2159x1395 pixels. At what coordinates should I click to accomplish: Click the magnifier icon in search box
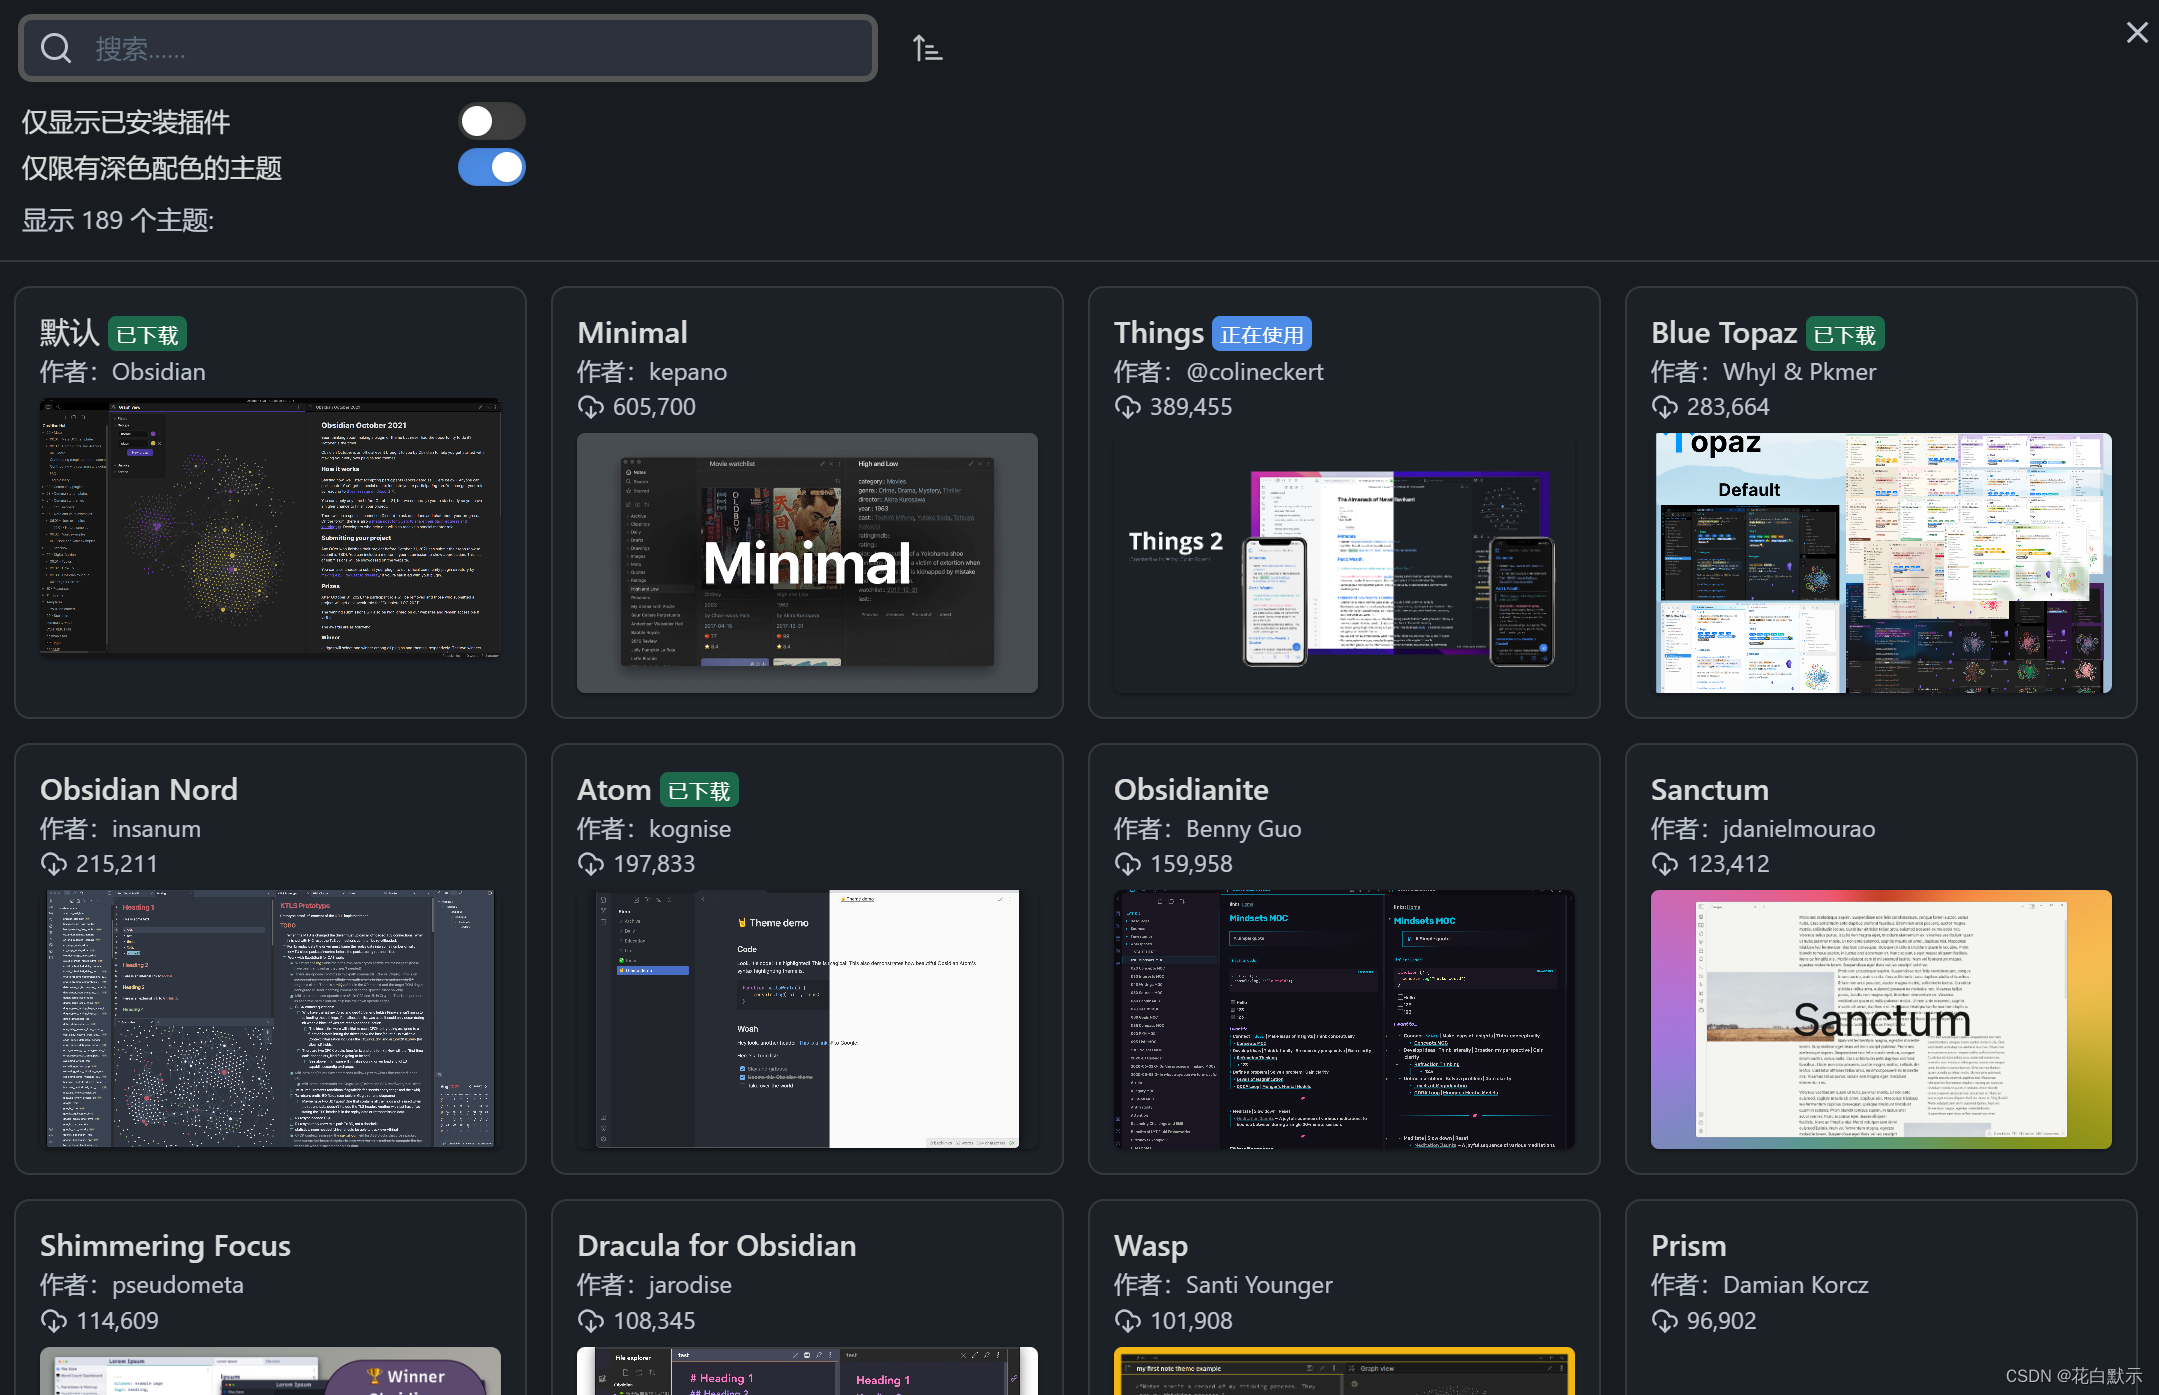(x=56, y=48)
